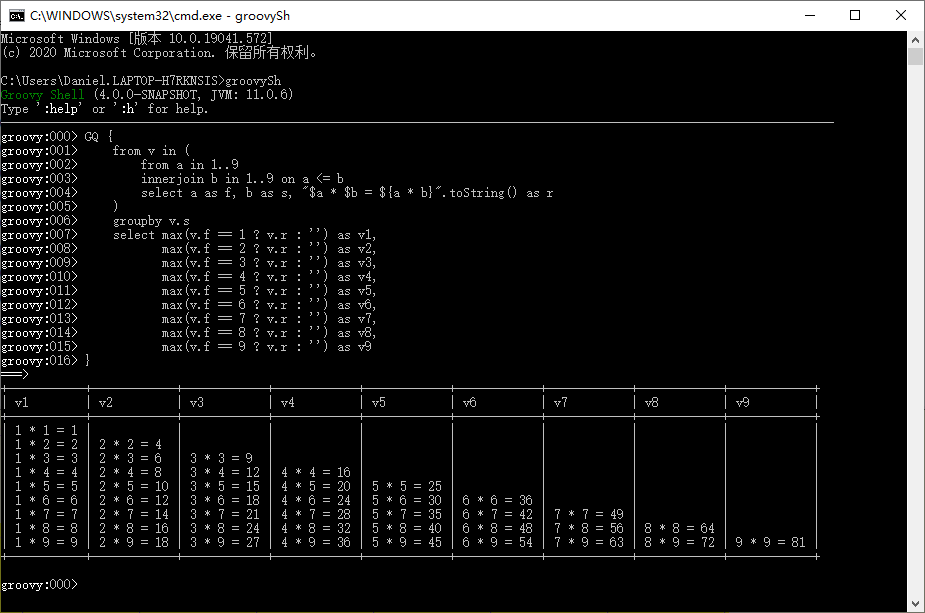Screen dimensions: 925x613
Task: Click 'innerjoin b in 1..9 on a <= b'
Action: tap(242, 179)
